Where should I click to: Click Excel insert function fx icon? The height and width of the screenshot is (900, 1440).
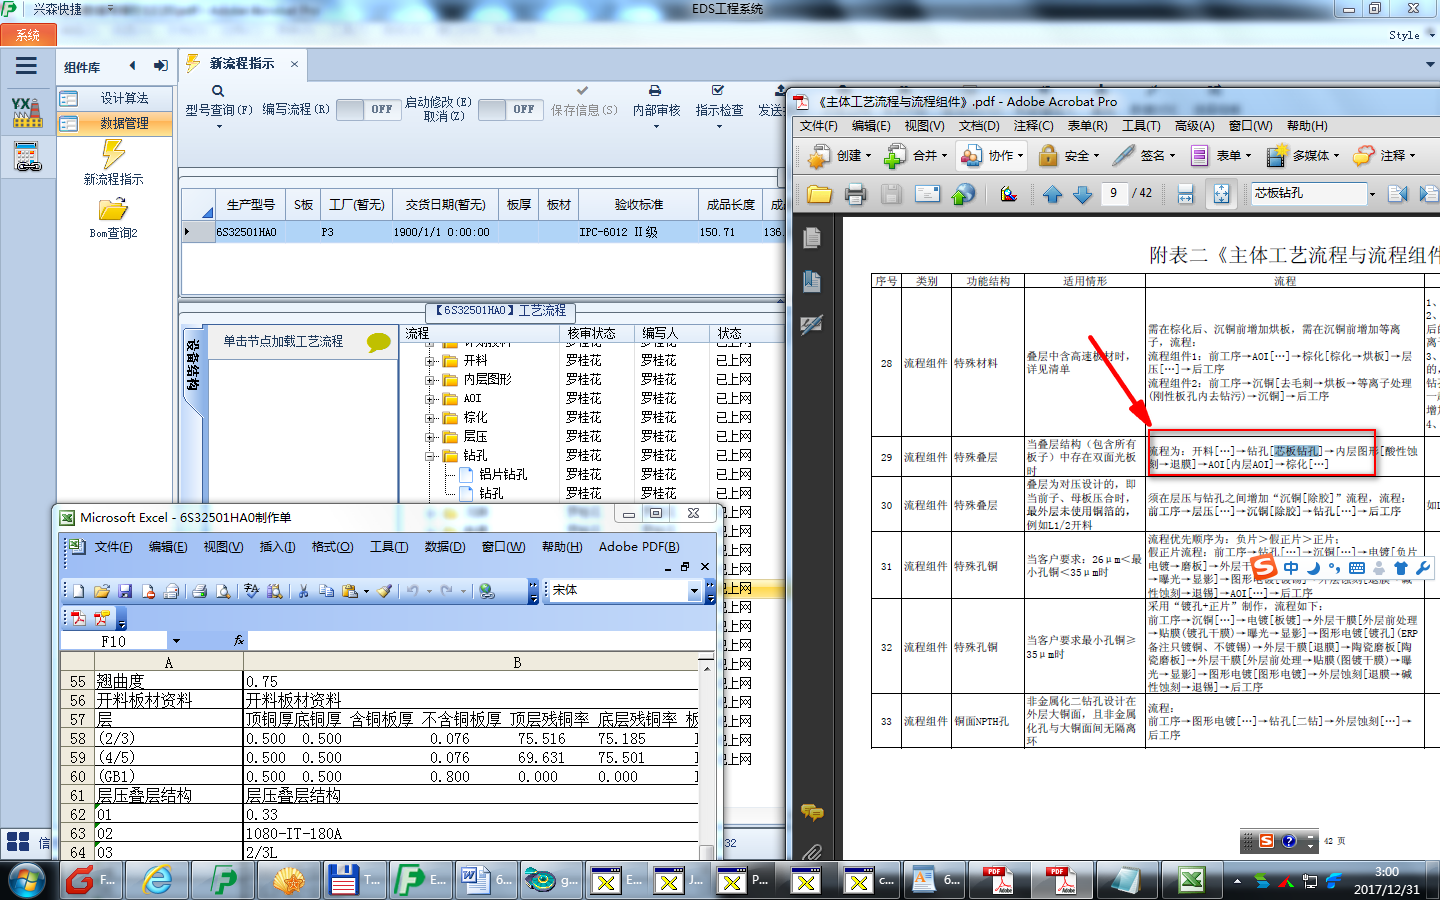(x=239, y=640)
